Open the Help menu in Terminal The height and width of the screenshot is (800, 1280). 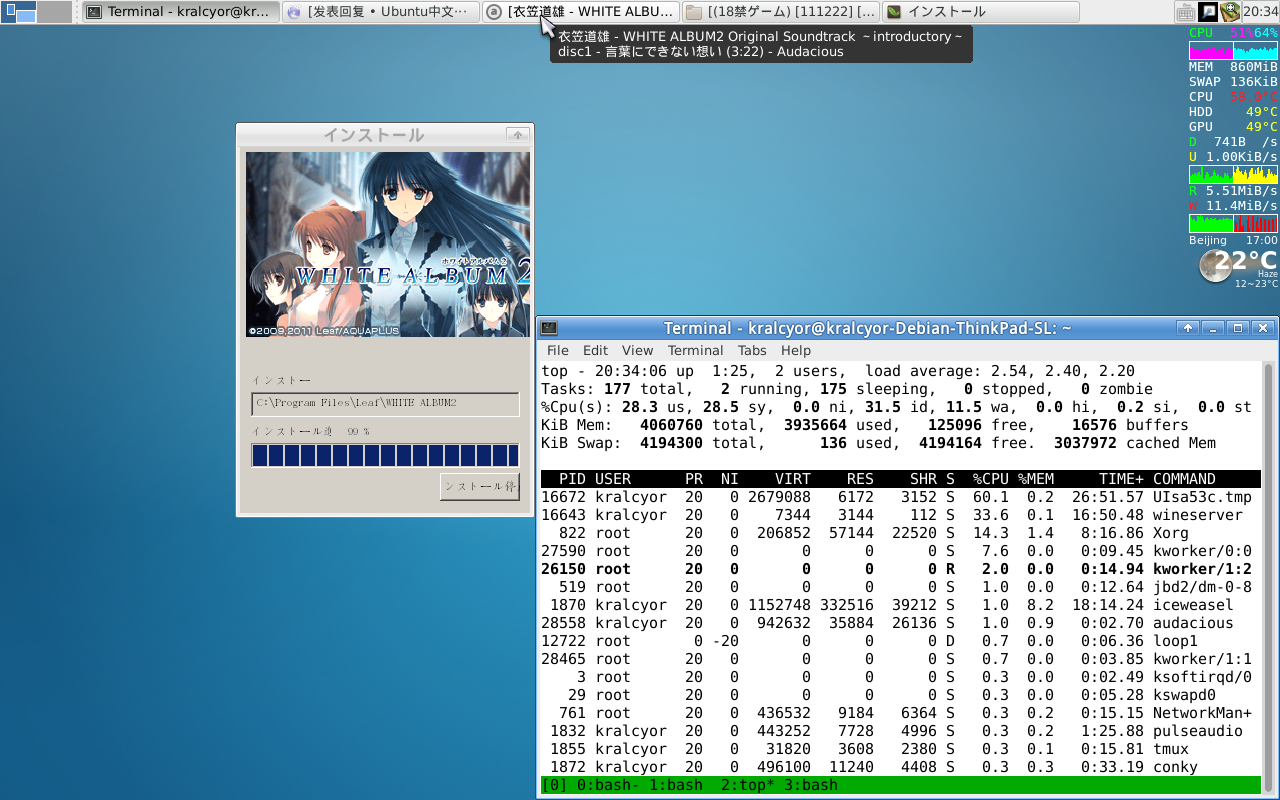[796, 350]
